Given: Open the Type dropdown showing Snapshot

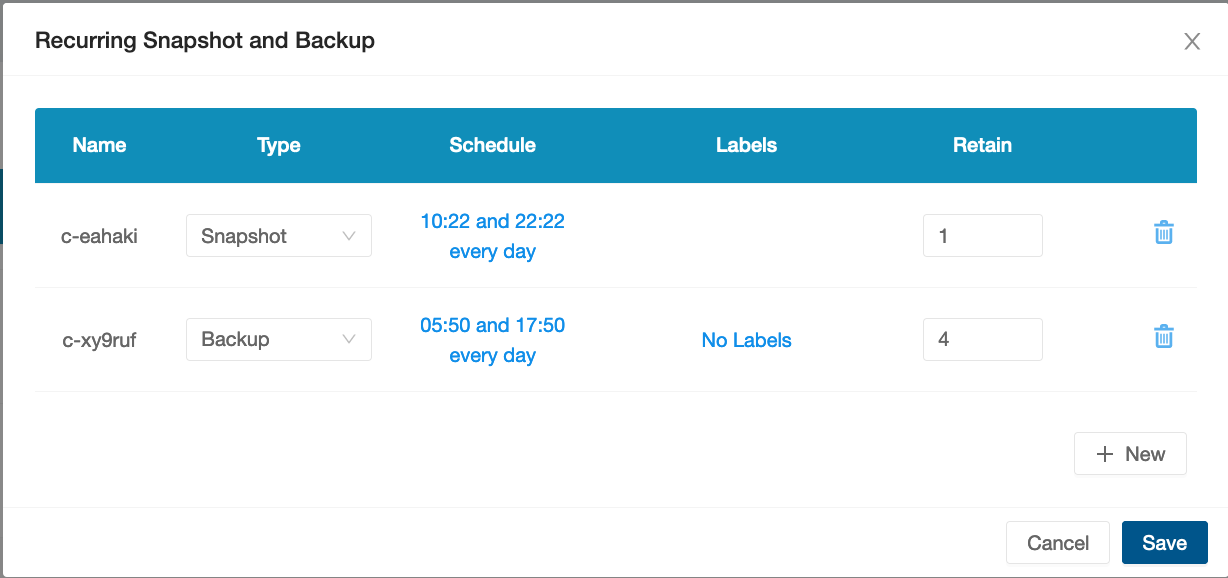Looking at the screenshot, I should click(278, 235).
